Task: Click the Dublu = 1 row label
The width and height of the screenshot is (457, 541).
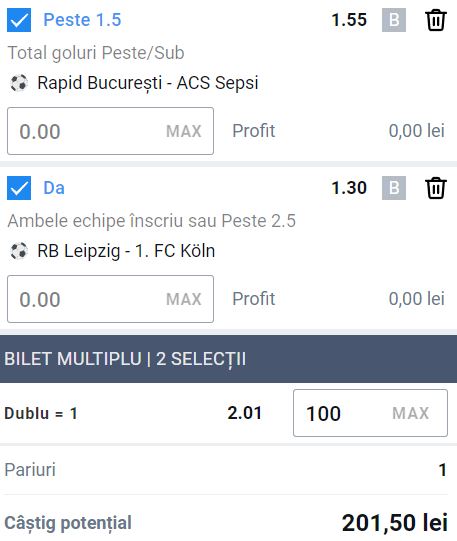Action: 41,413
